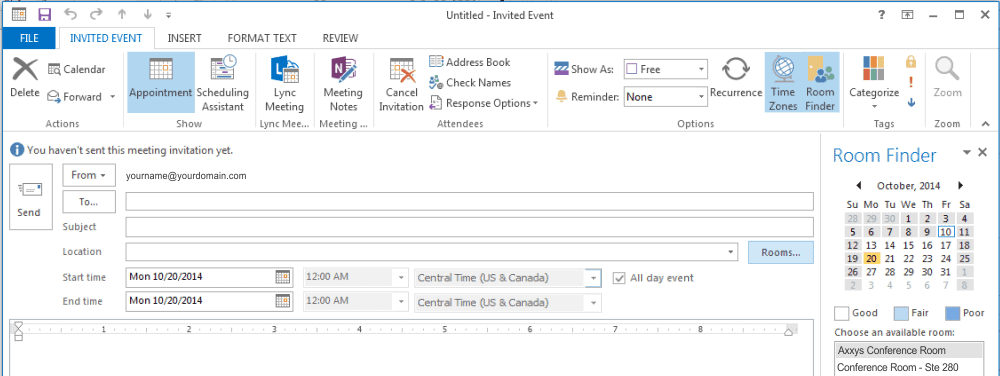The height and width of the screenshot is (376, 1000).
Task: Click Forward in Actions group
Action: [x=75, y=97]
